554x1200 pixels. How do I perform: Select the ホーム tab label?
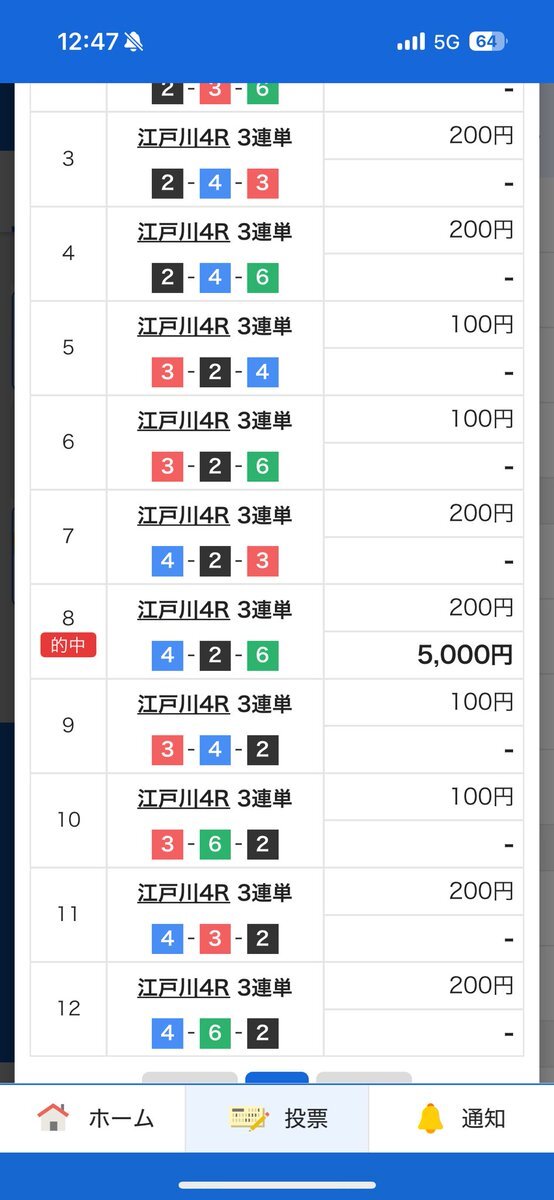pyautogui.click(x=122, y=1119)
